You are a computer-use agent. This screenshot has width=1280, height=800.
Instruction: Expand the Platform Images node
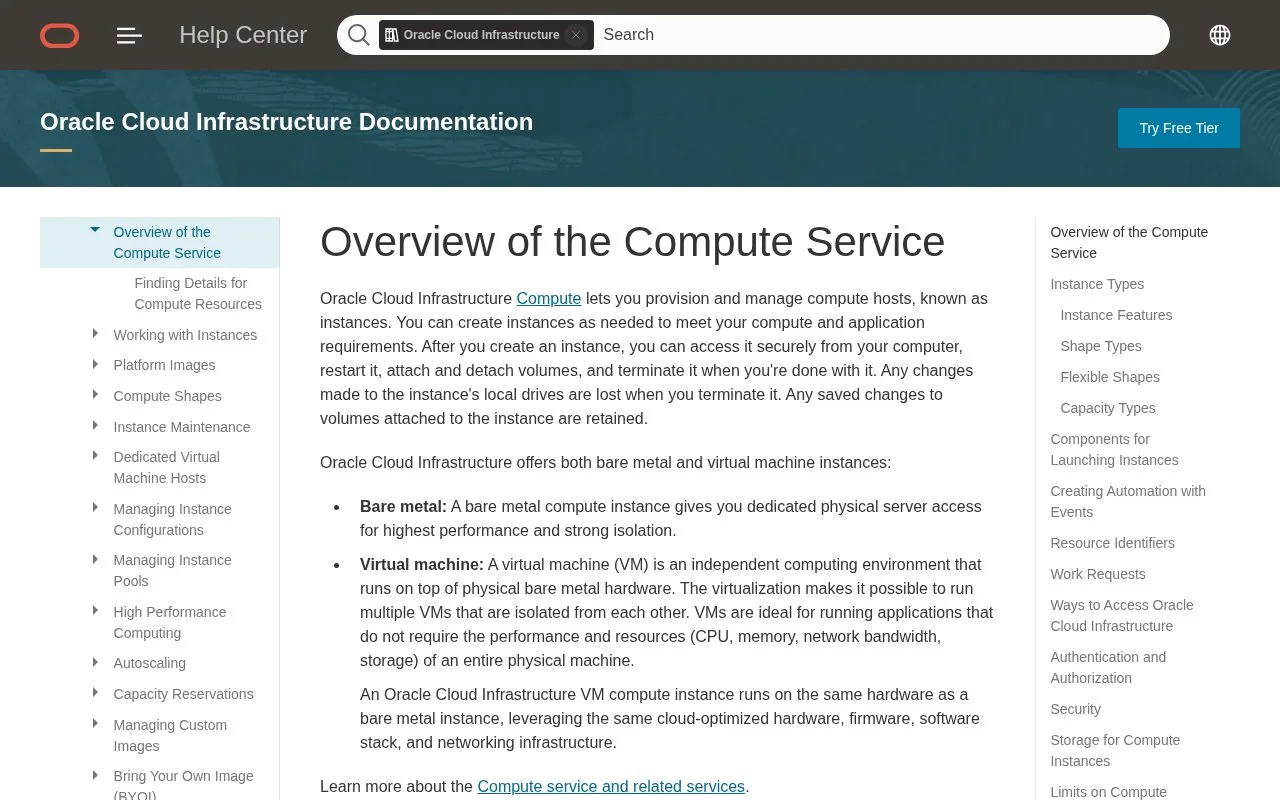(95, 364)
